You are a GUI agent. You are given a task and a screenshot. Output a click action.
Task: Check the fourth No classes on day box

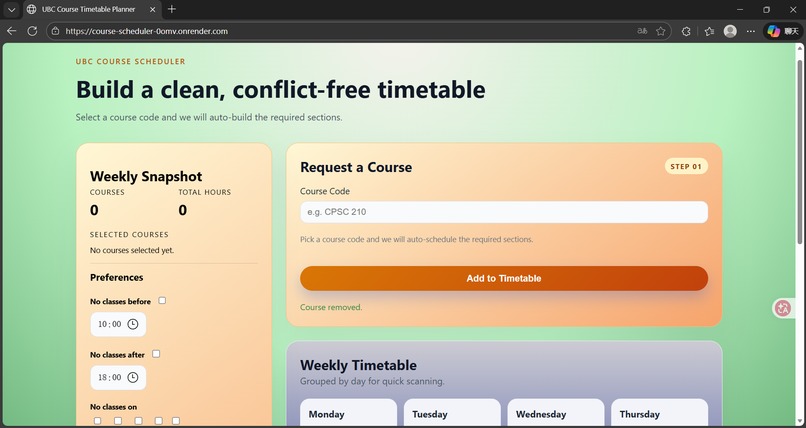(159, 421)
